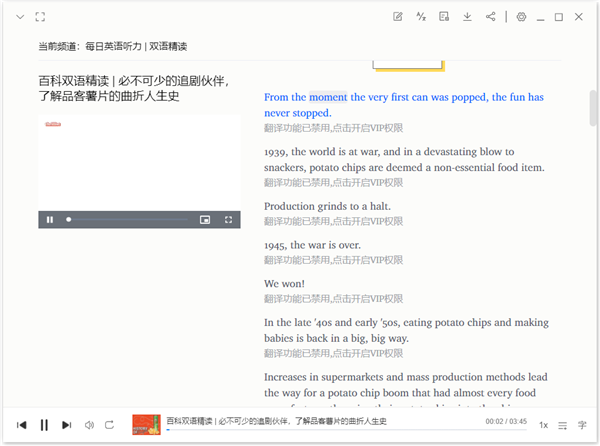
Task: Open the playlist icon in bottom bar
Action: click(x=563, y=425)
